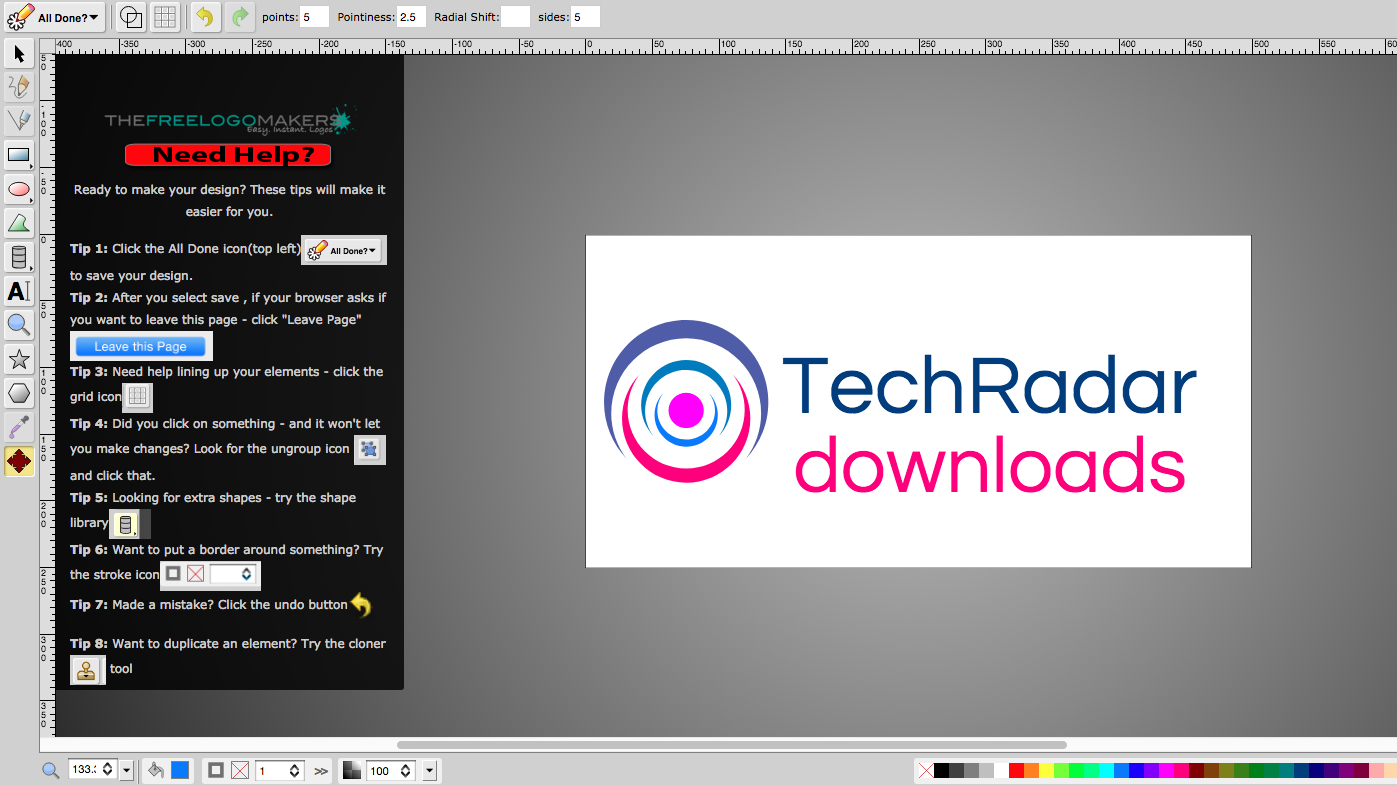Open the blue fill color swatch
The height and width of the screenshot is (786, 1397).
pyautogui.click(x=180, y=770)
